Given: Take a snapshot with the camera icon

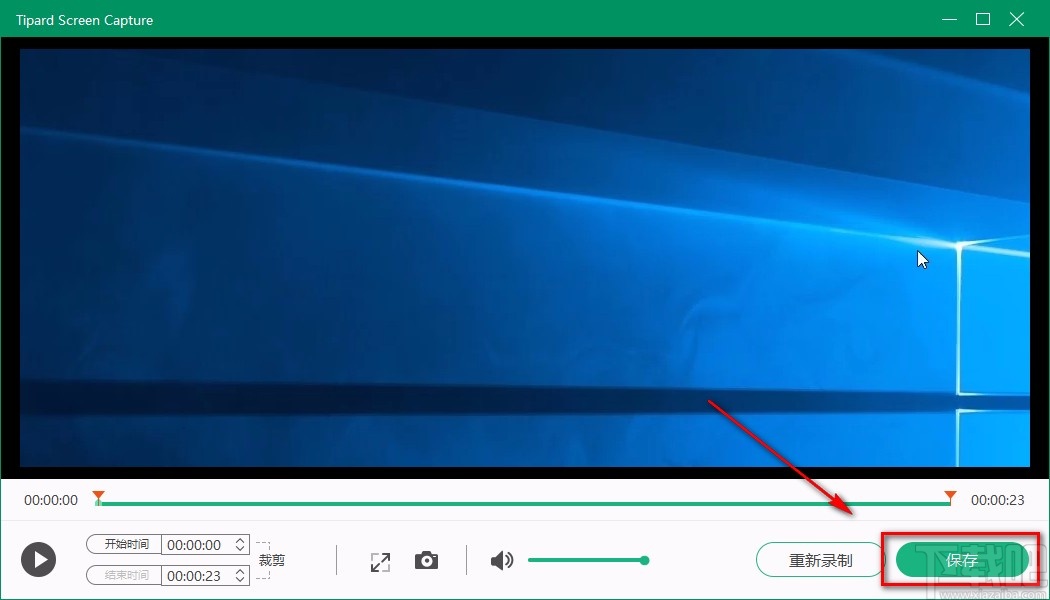Looking at the screenshot, I should click(x=427, y=560).
